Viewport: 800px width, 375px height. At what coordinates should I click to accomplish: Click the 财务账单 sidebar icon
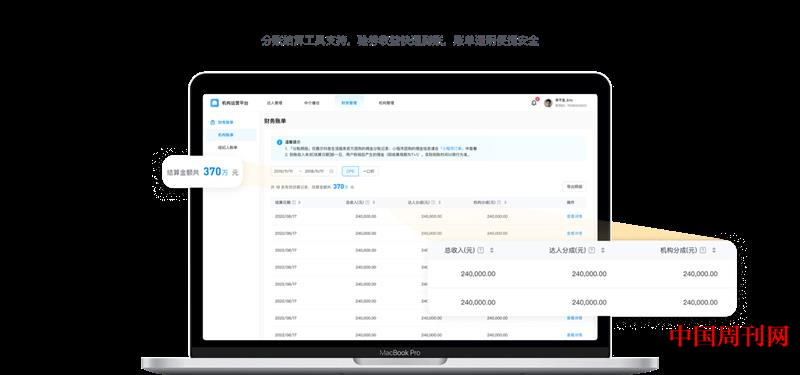213,122
